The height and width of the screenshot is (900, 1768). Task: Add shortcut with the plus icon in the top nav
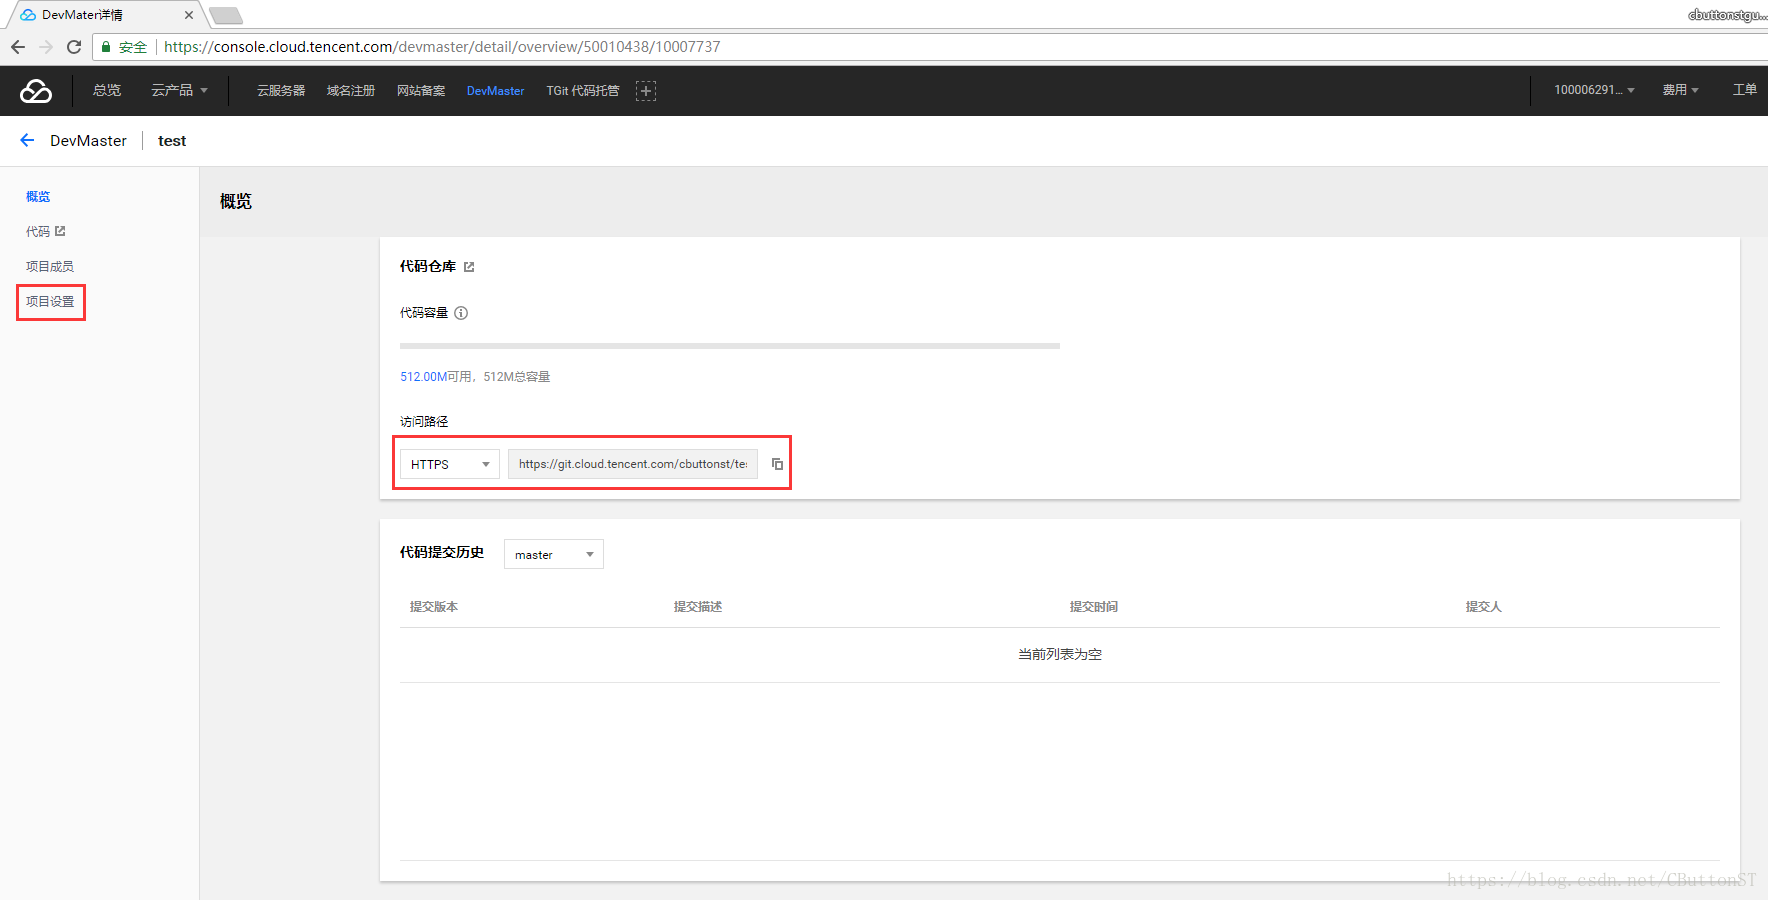tap(646, 91)
